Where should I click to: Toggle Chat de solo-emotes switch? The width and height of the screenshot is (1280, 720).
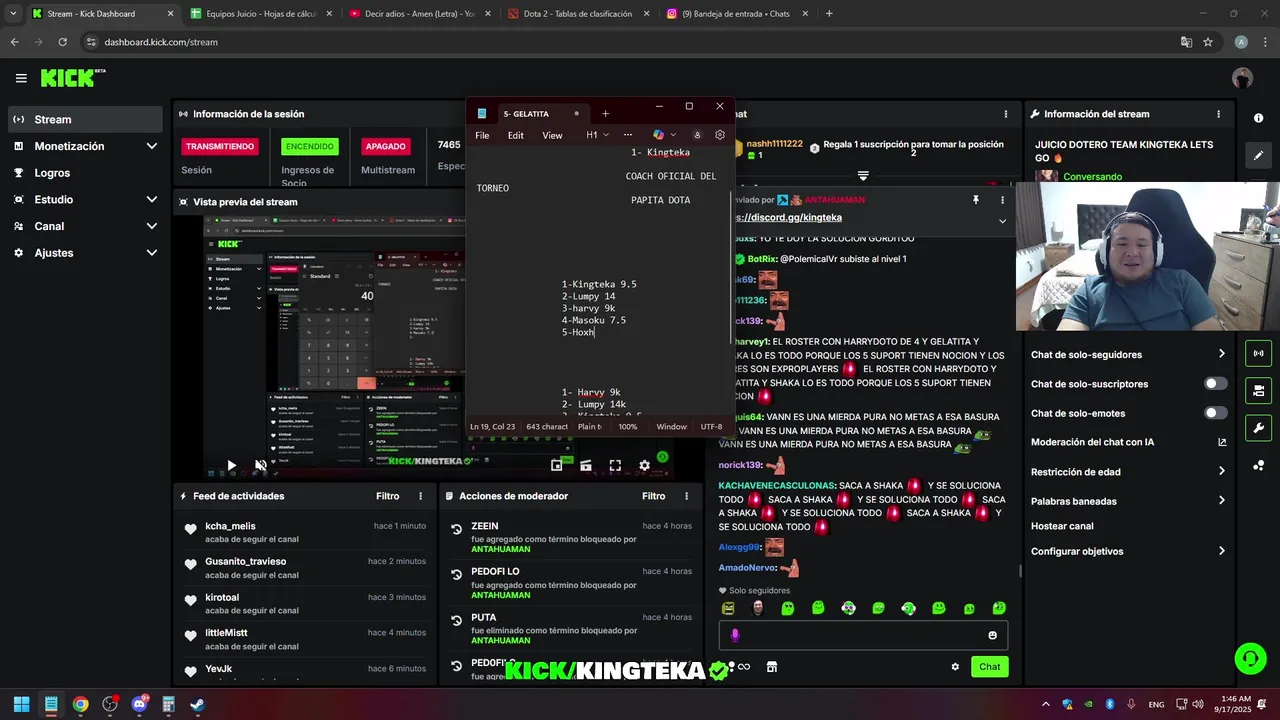(1215, 413)
